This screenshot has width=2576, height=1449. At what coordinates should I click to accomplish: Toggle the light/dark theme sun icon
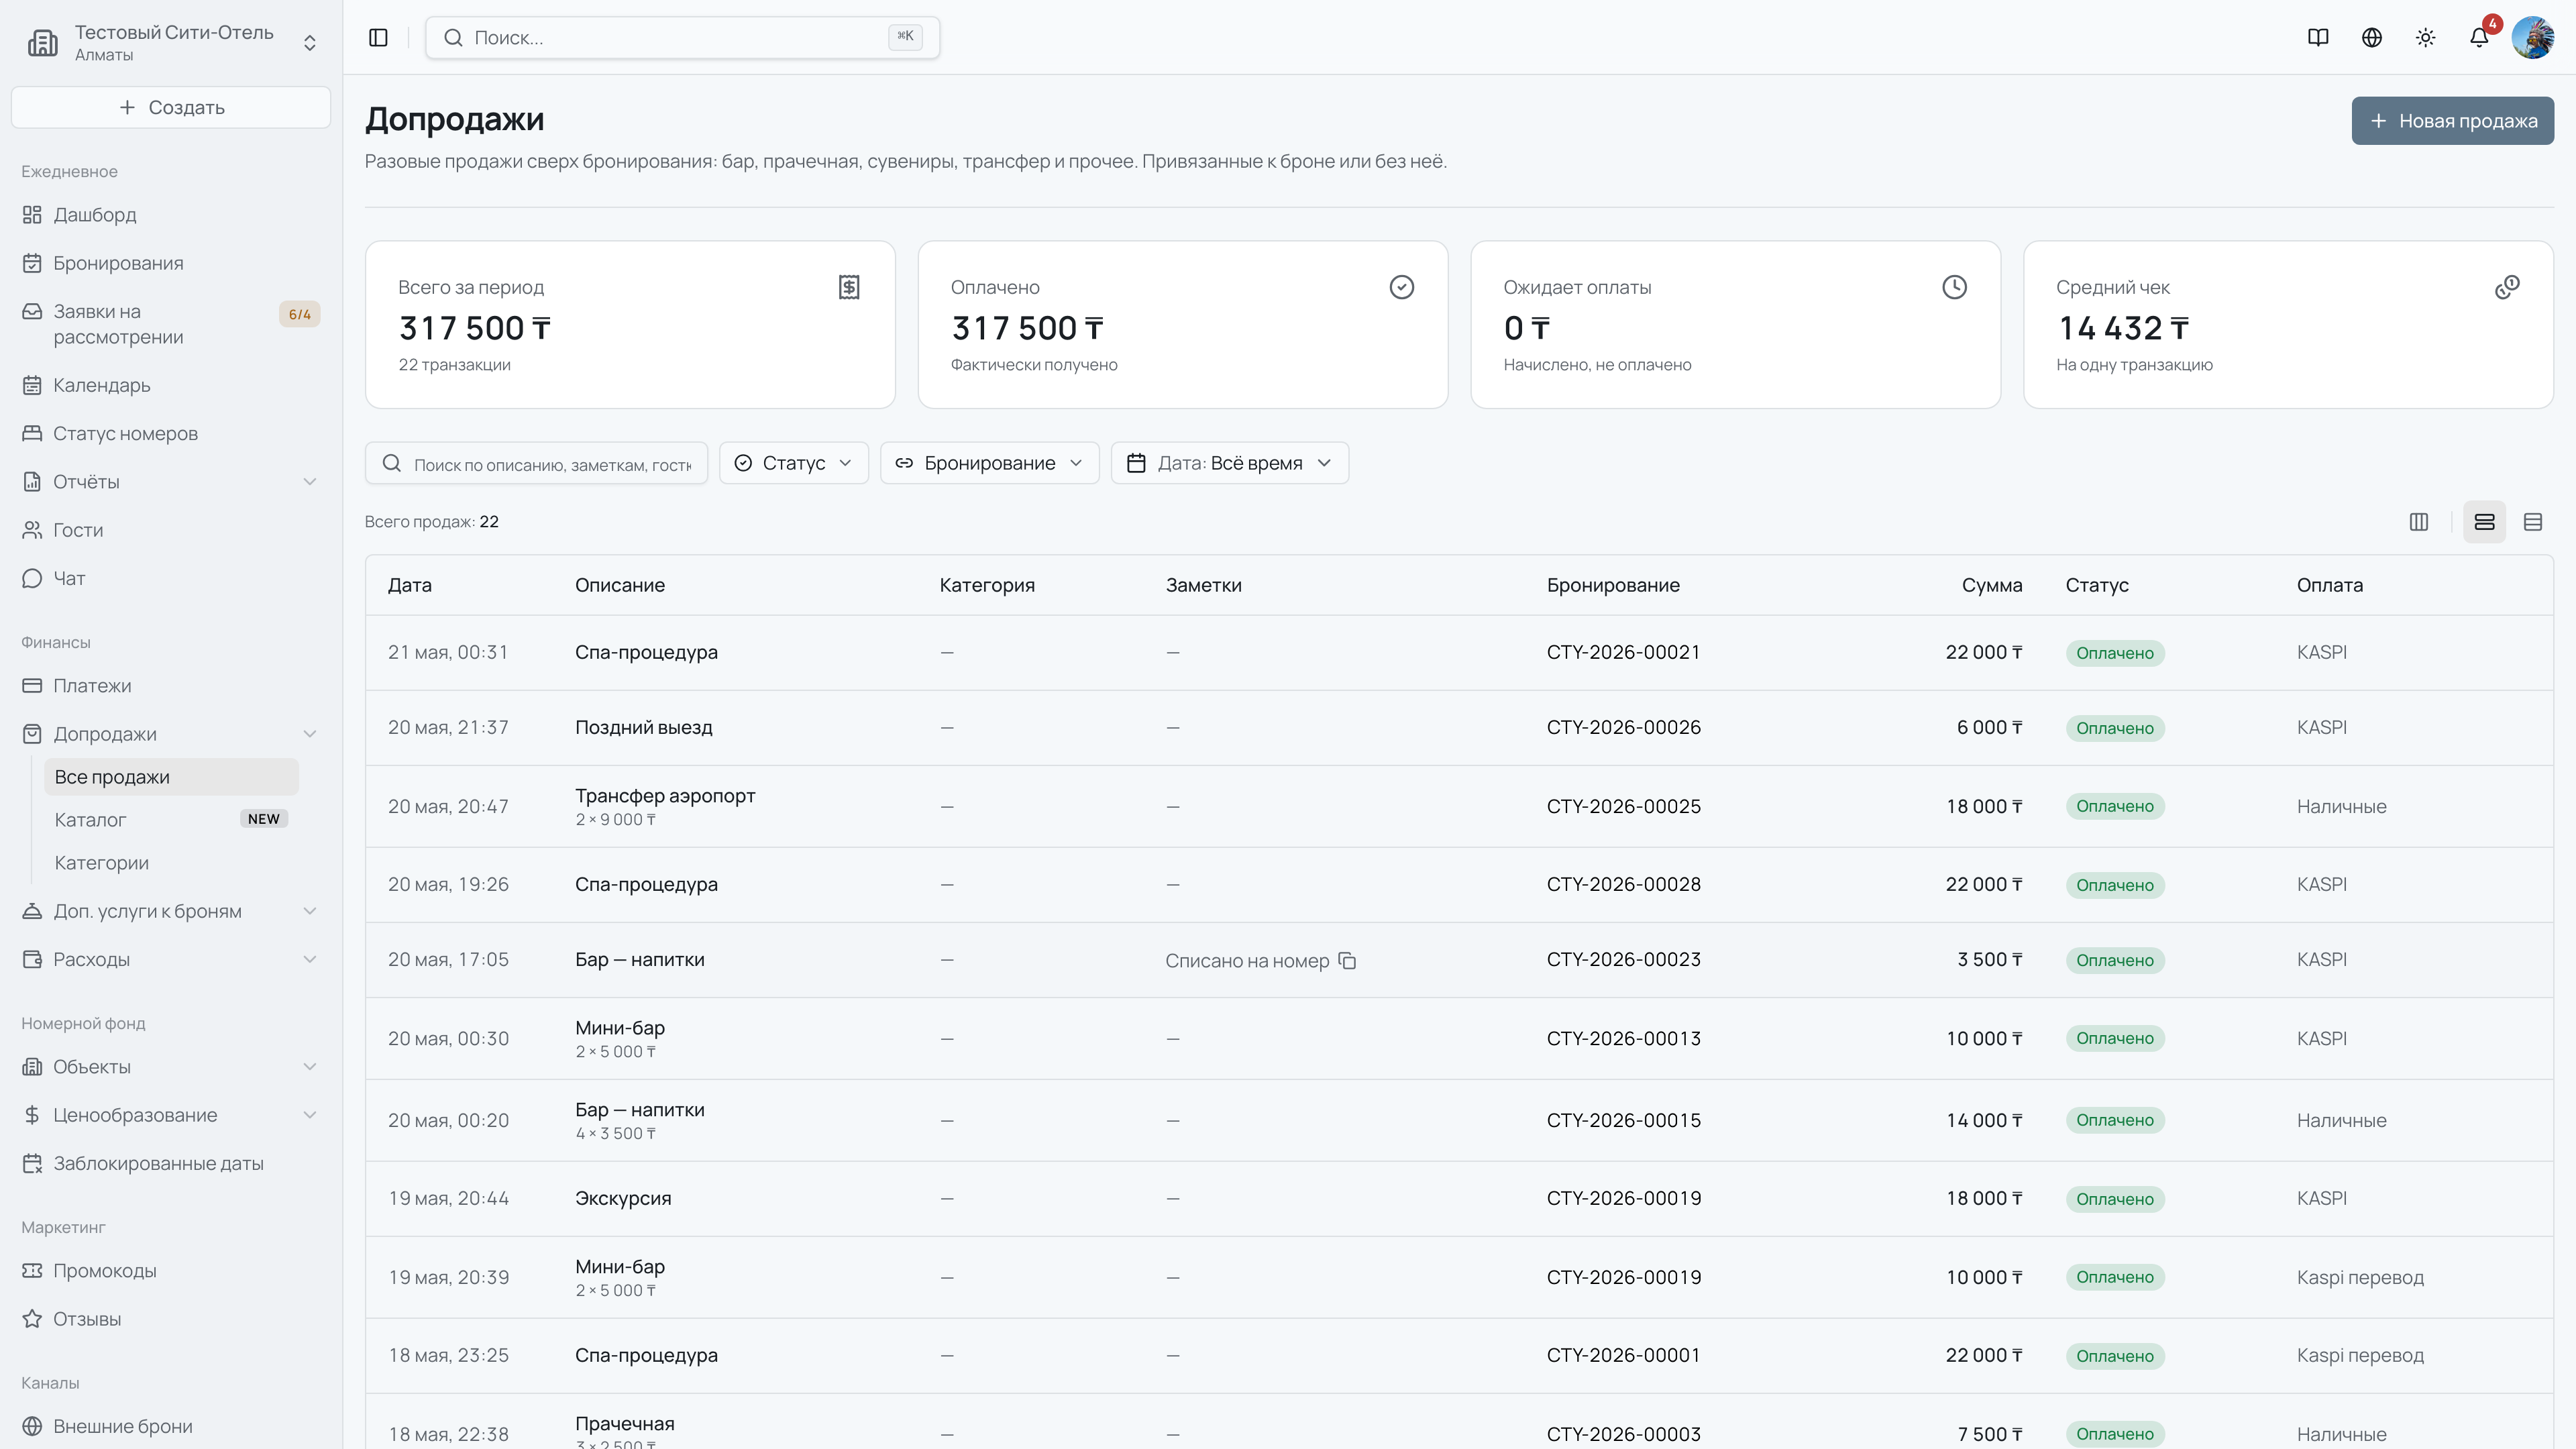pyautogui.click(x=2426, y=38)
